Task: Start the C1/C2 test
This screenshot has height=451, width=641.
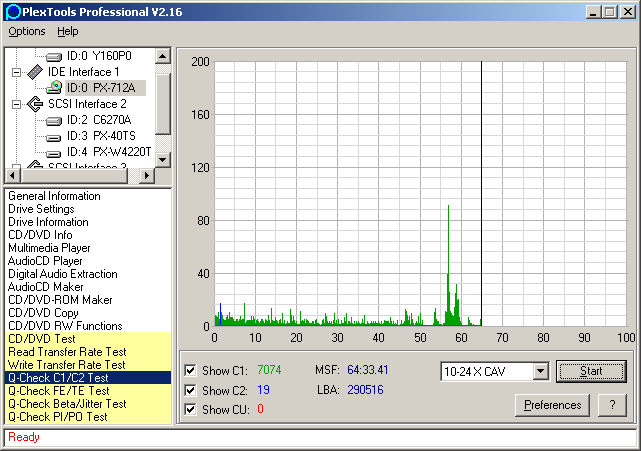Action: [x=591, y=371]
